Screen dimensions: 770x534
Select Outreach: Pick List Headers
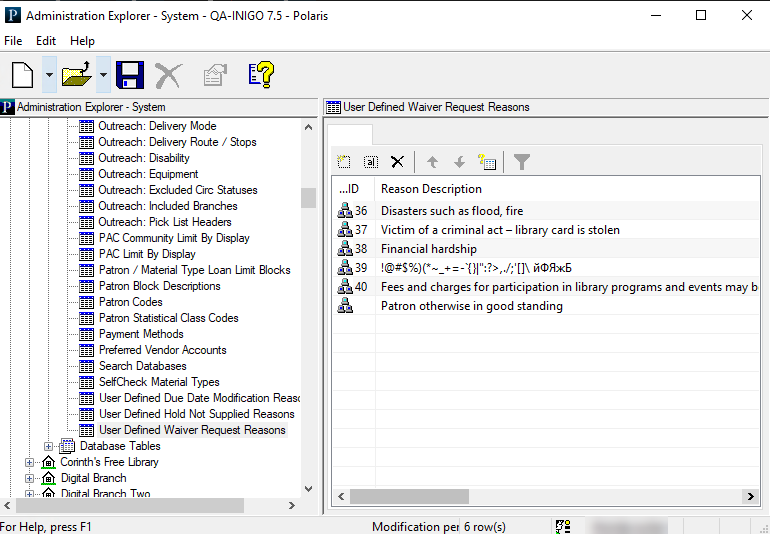click(165, 222)
